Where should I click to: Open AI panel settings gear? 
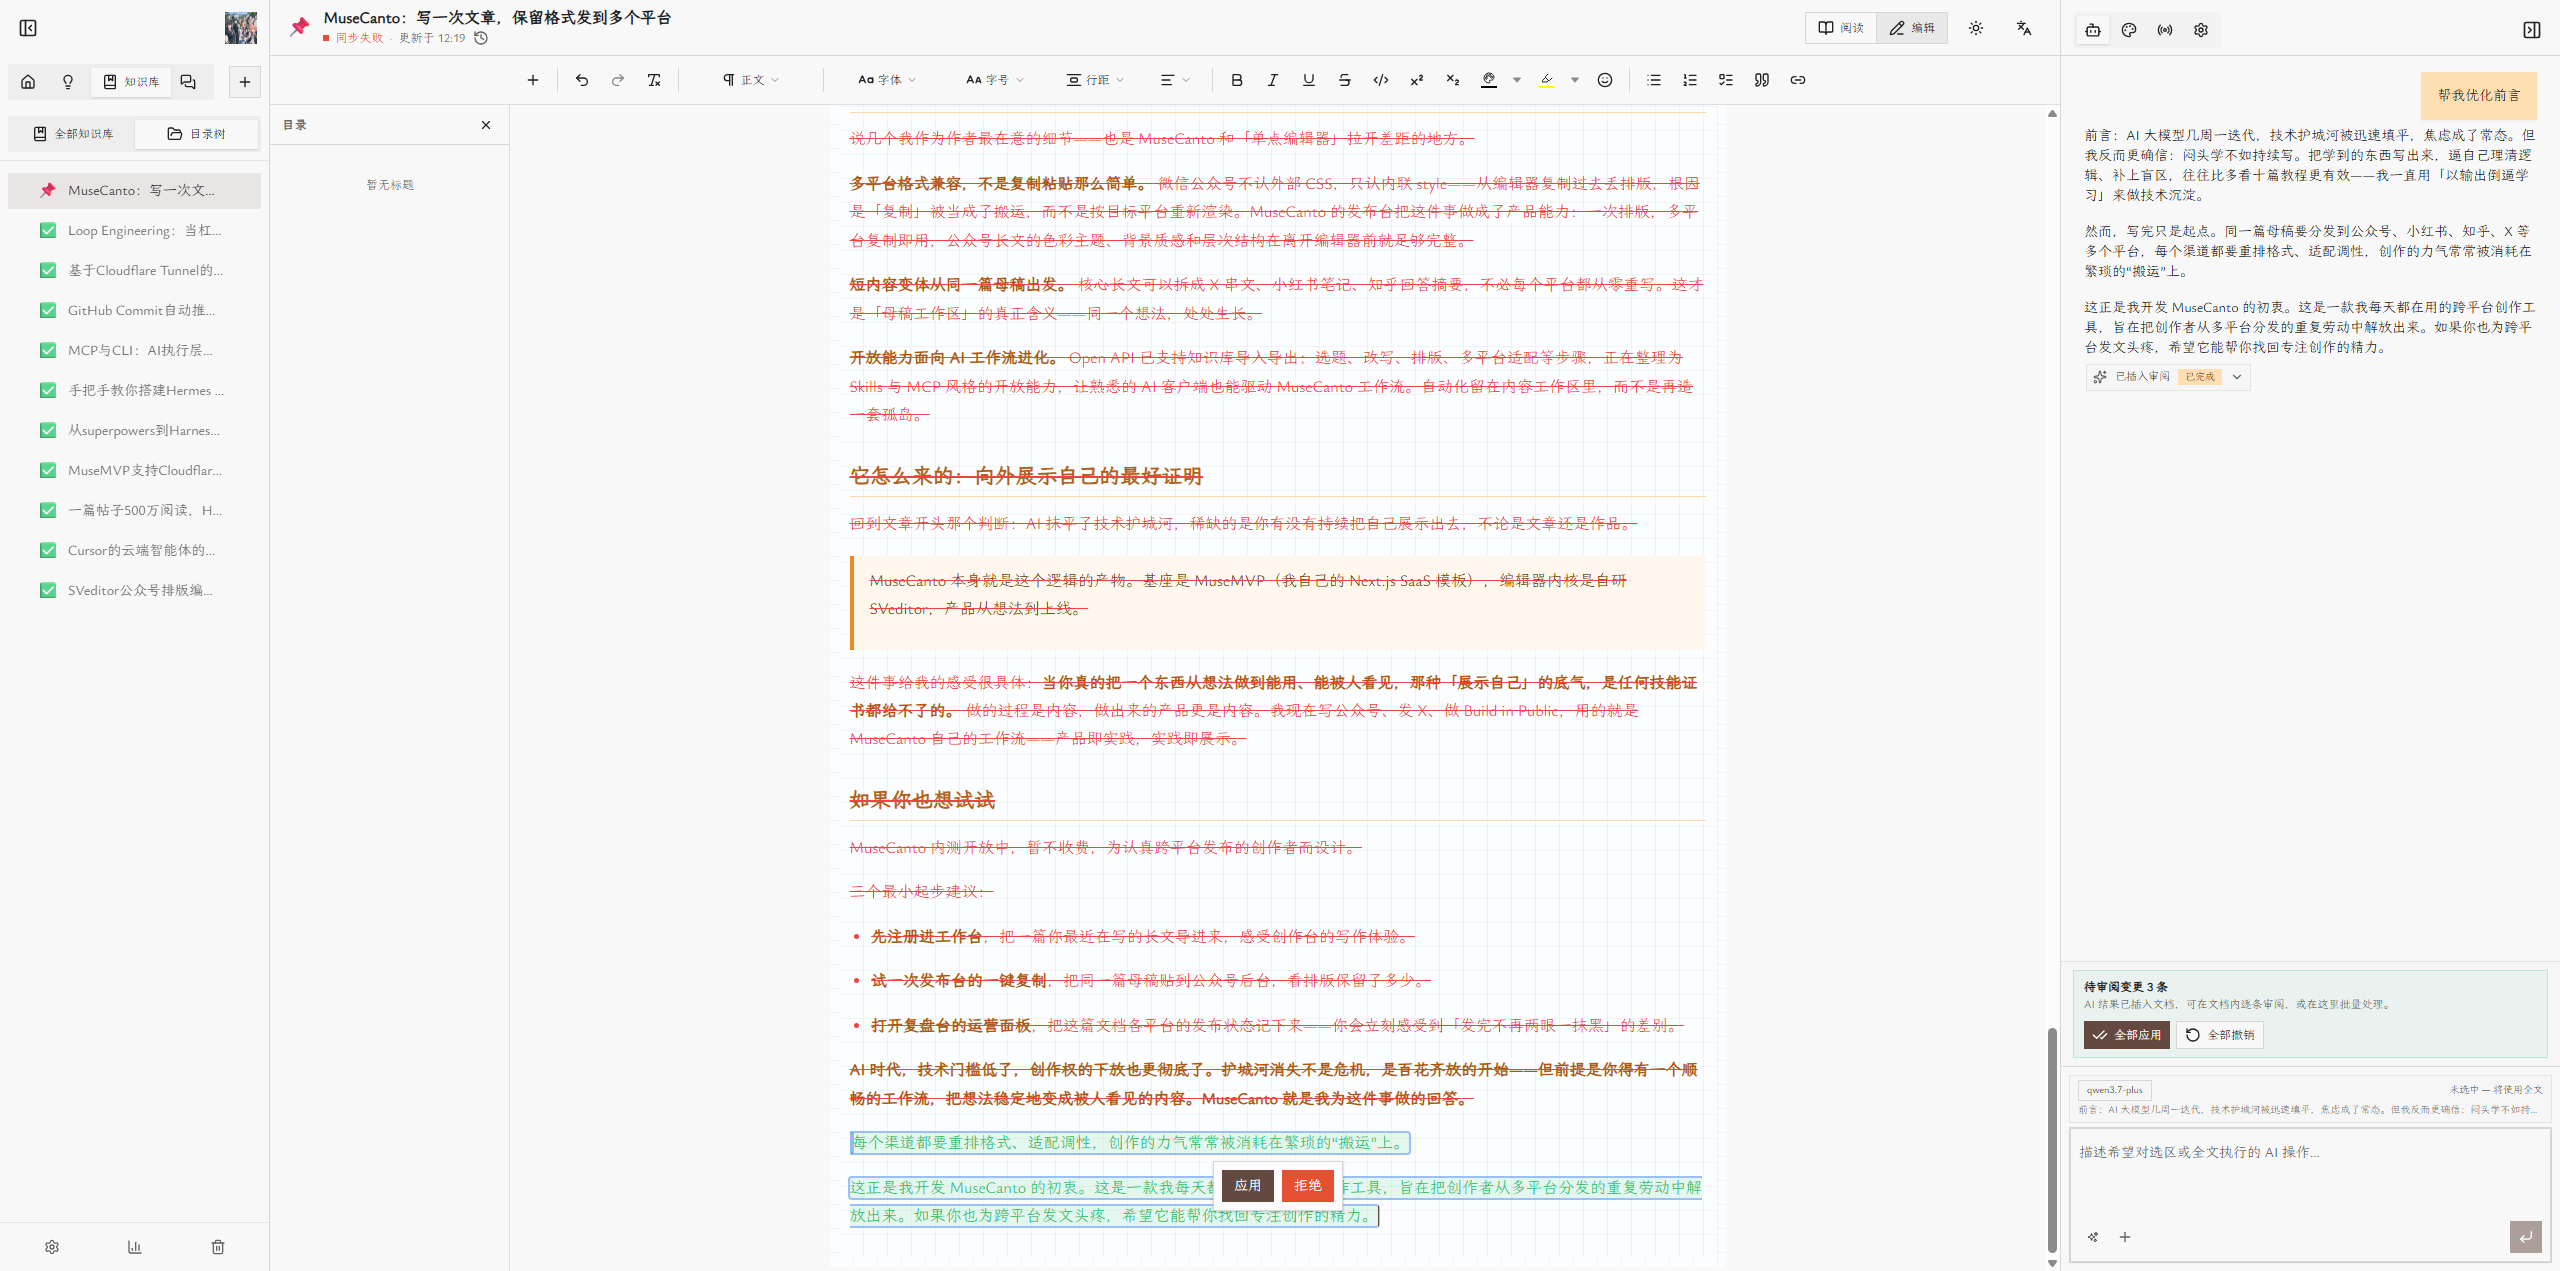(x=2201, y=30)
